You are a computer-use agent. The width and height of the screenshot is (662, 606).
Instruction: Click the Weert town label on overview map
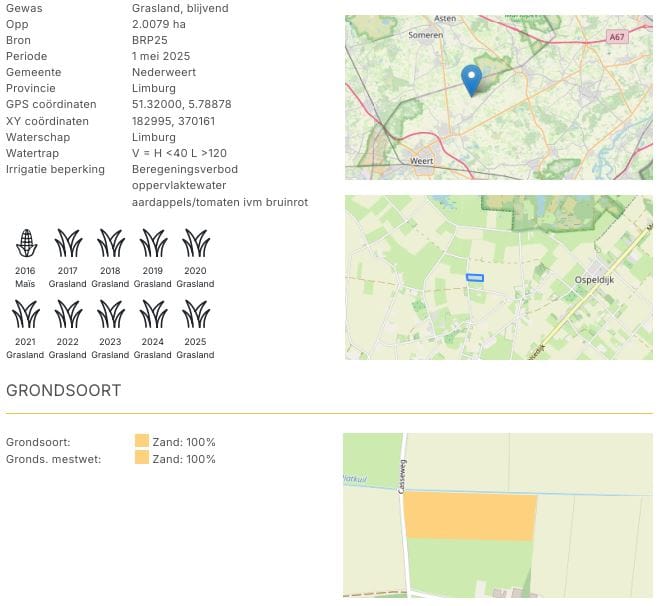[421, 161]
